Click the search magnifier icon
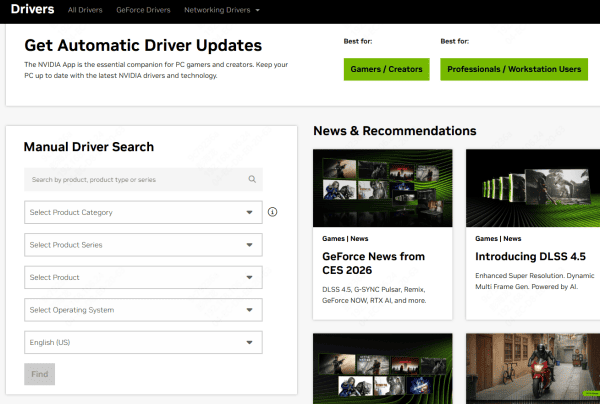600x404 pixels. pyautogui.click(x=253, y=180)
